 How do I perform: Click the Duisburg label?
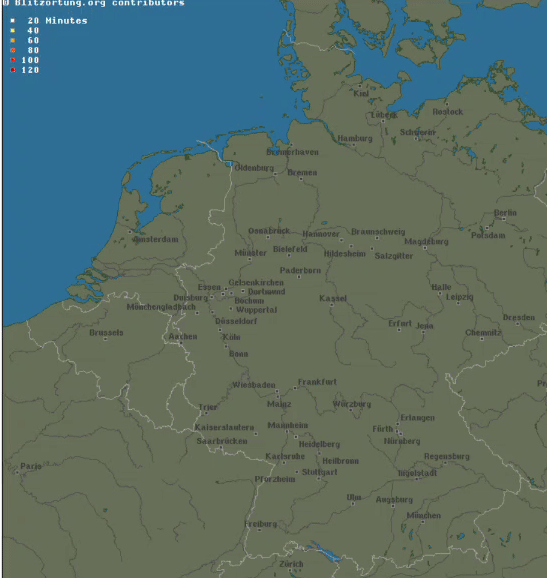[191, 297]
